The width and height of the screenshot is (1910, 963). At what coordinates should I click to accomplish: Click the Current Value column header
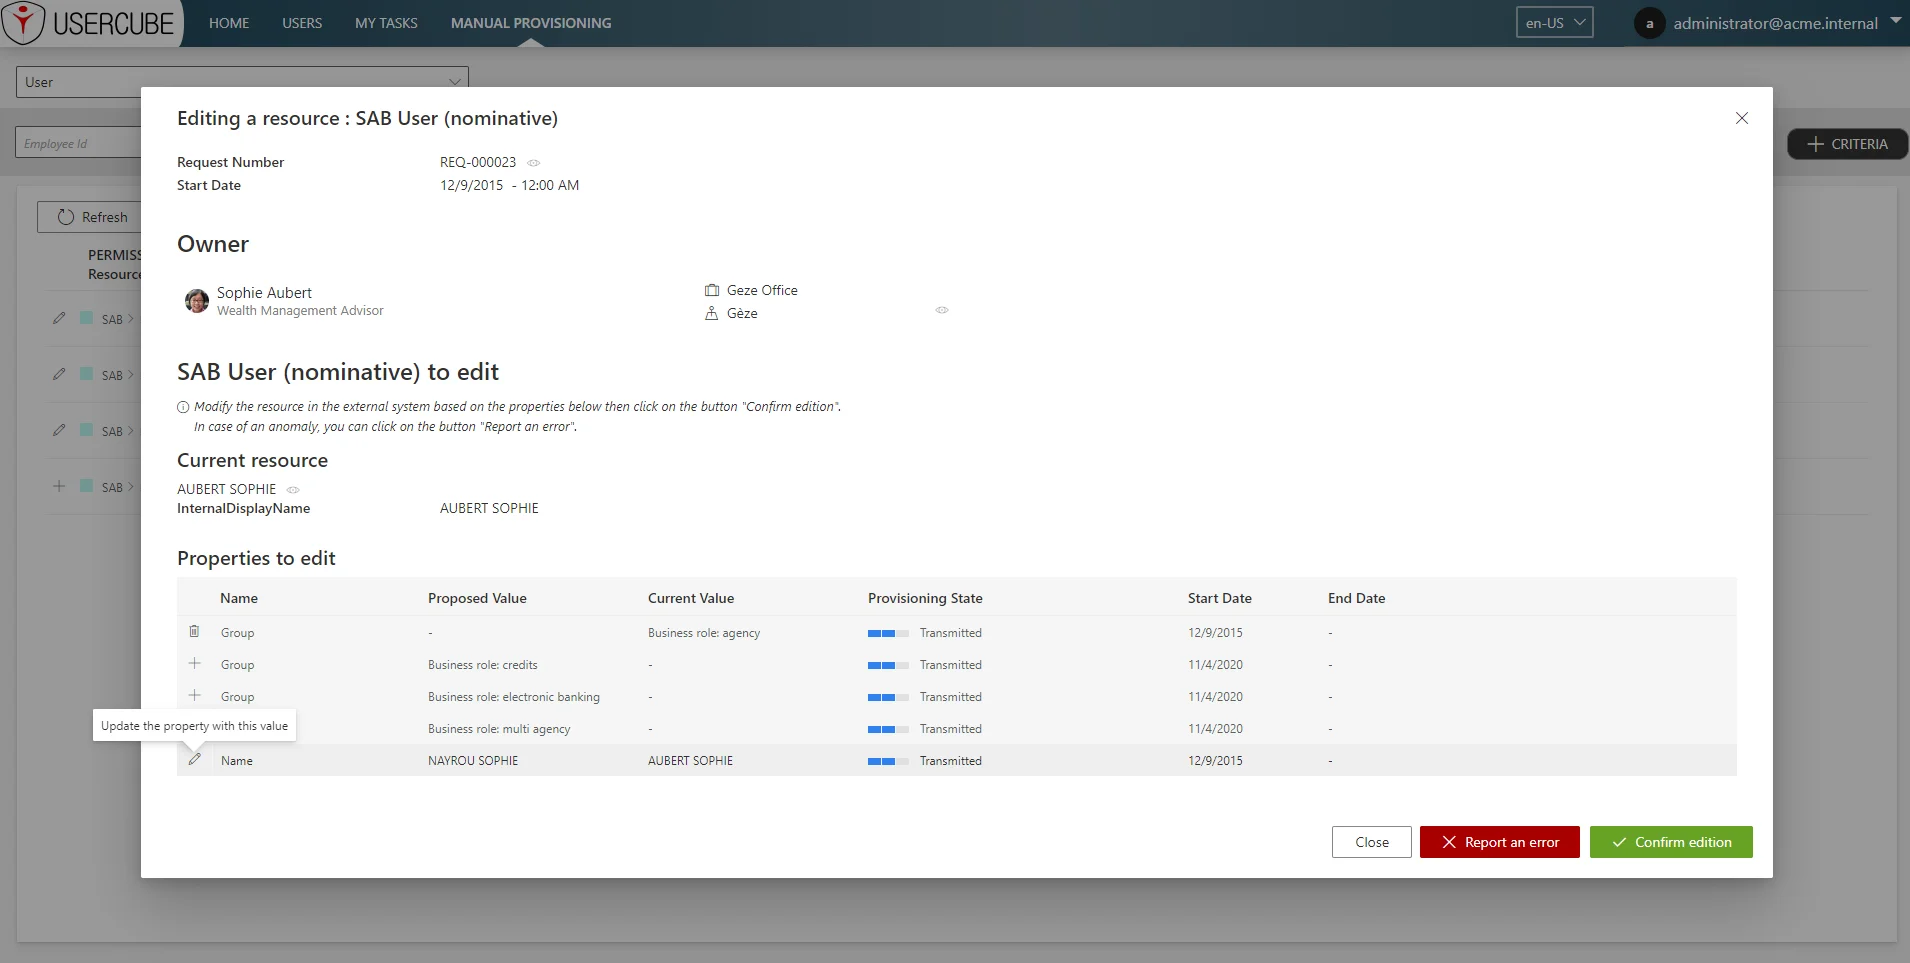(691, 598)
